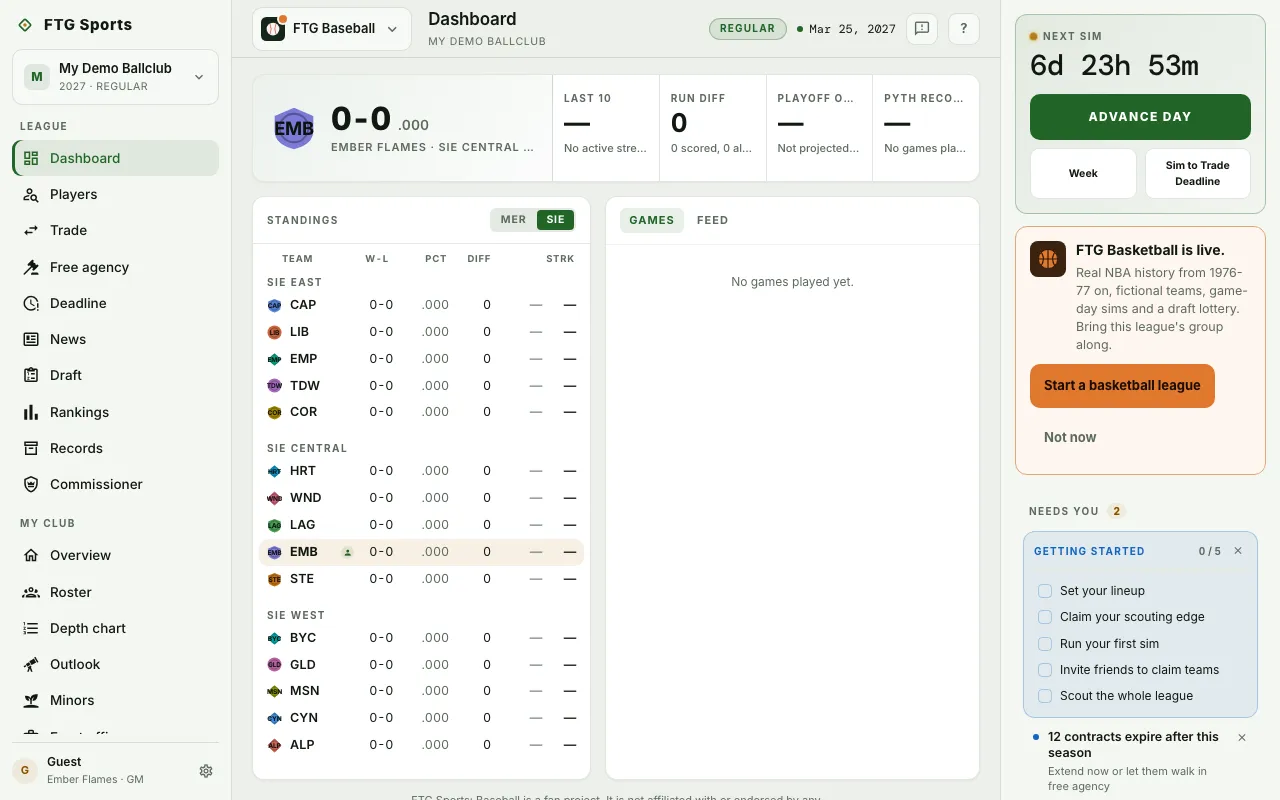Switch standings to SIE league

click(x=555, y=220)
